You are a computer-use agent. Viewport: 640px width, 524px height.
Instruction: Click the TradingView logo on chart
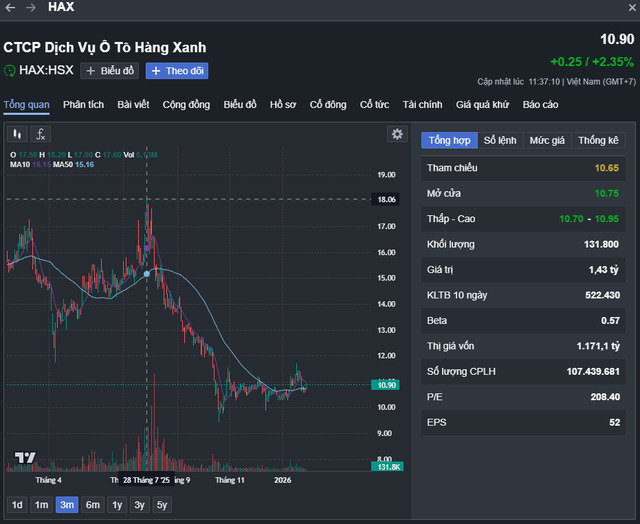click(x=25, y=458)
